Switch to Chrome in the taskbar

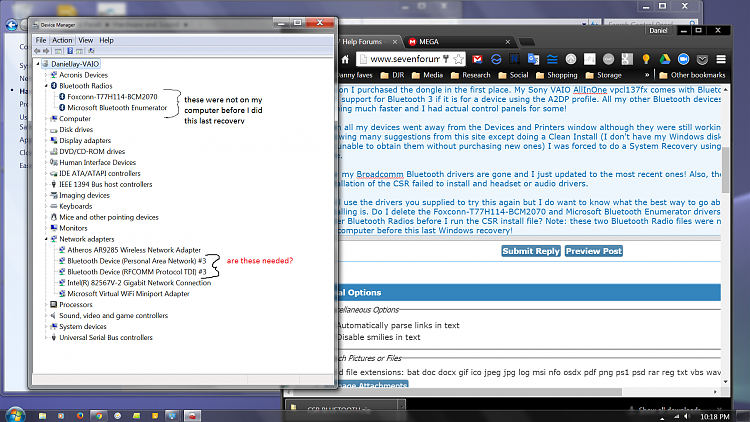point(99,416)
